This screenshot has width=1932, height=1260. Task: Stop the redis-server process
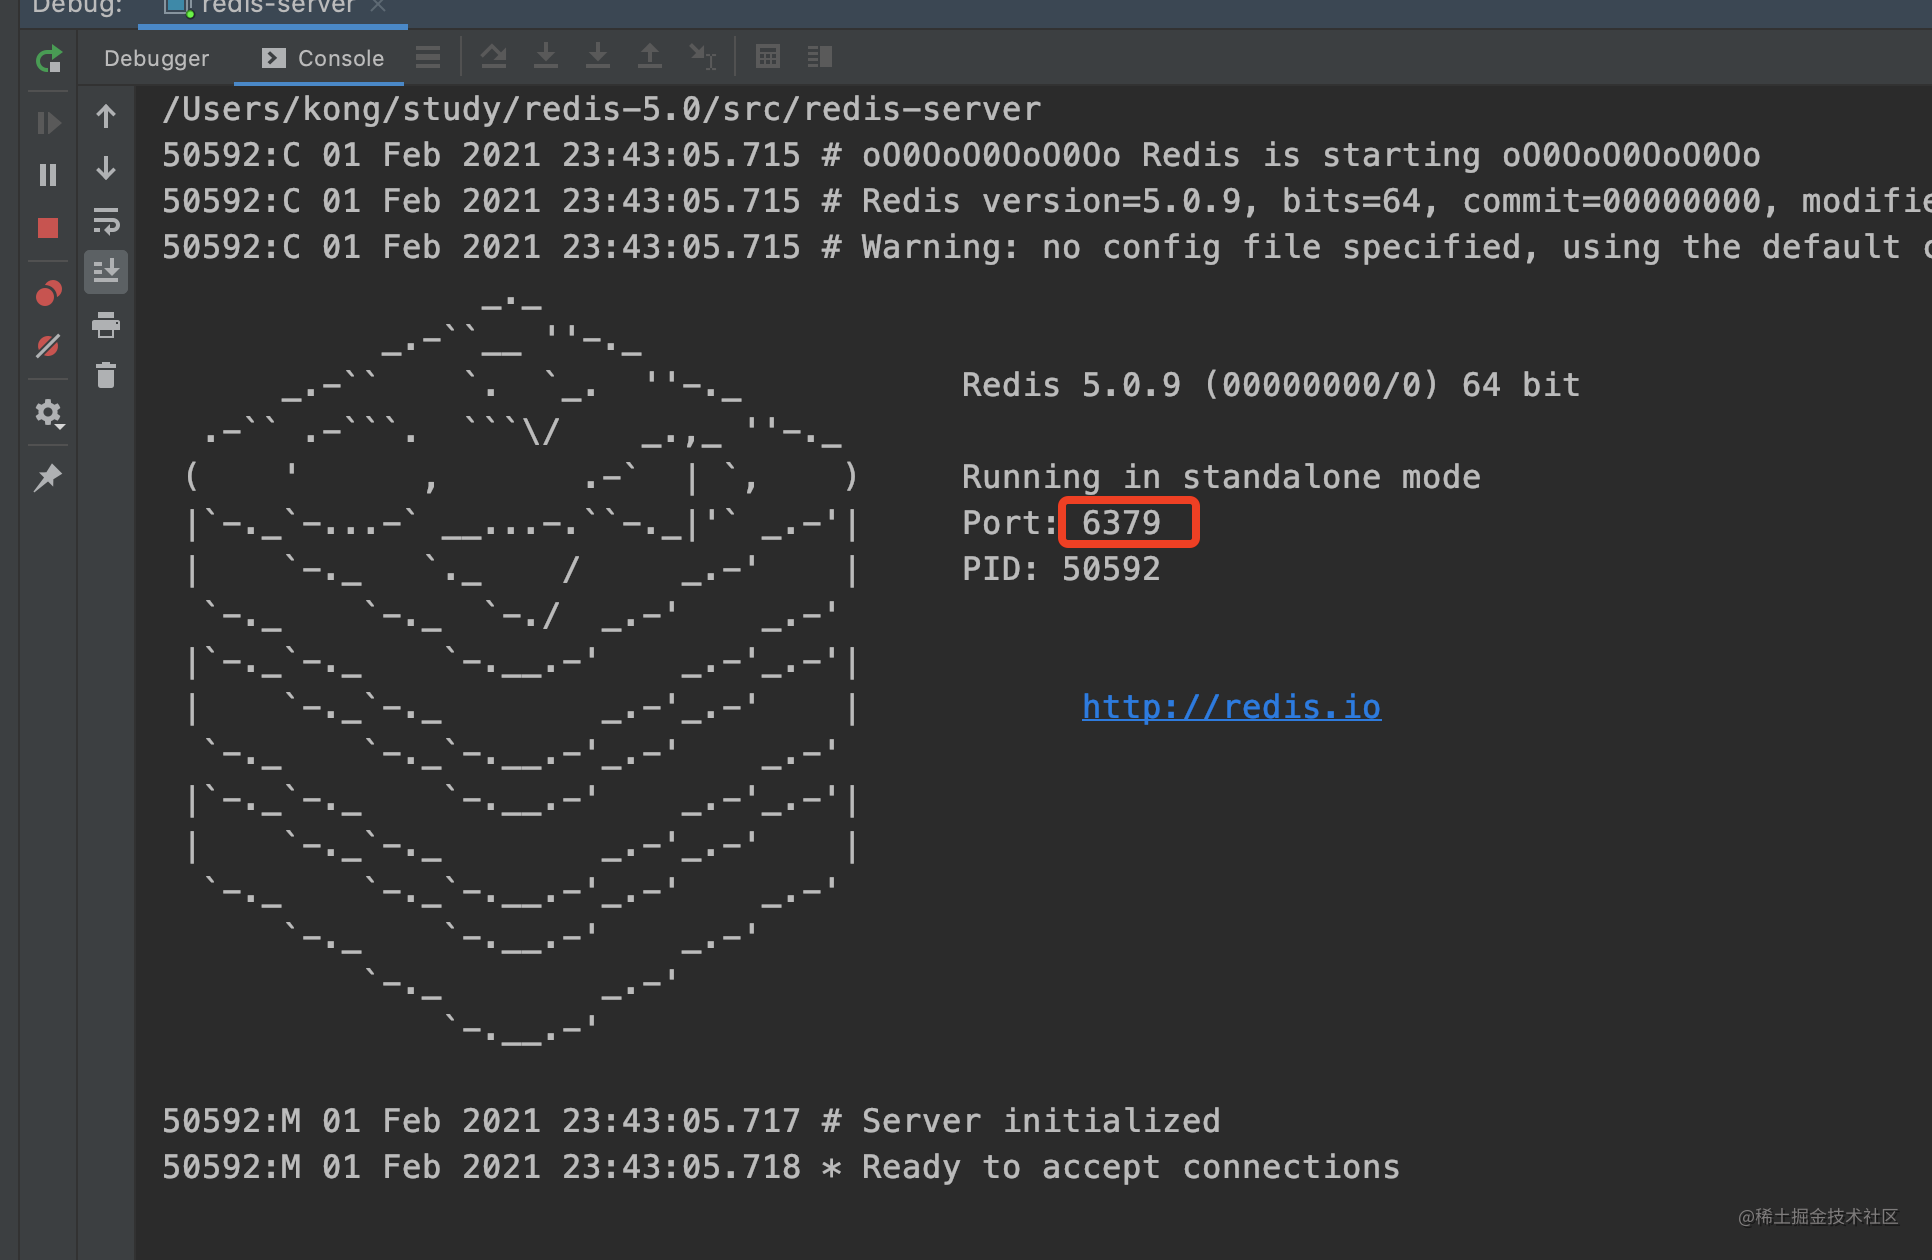48,228
